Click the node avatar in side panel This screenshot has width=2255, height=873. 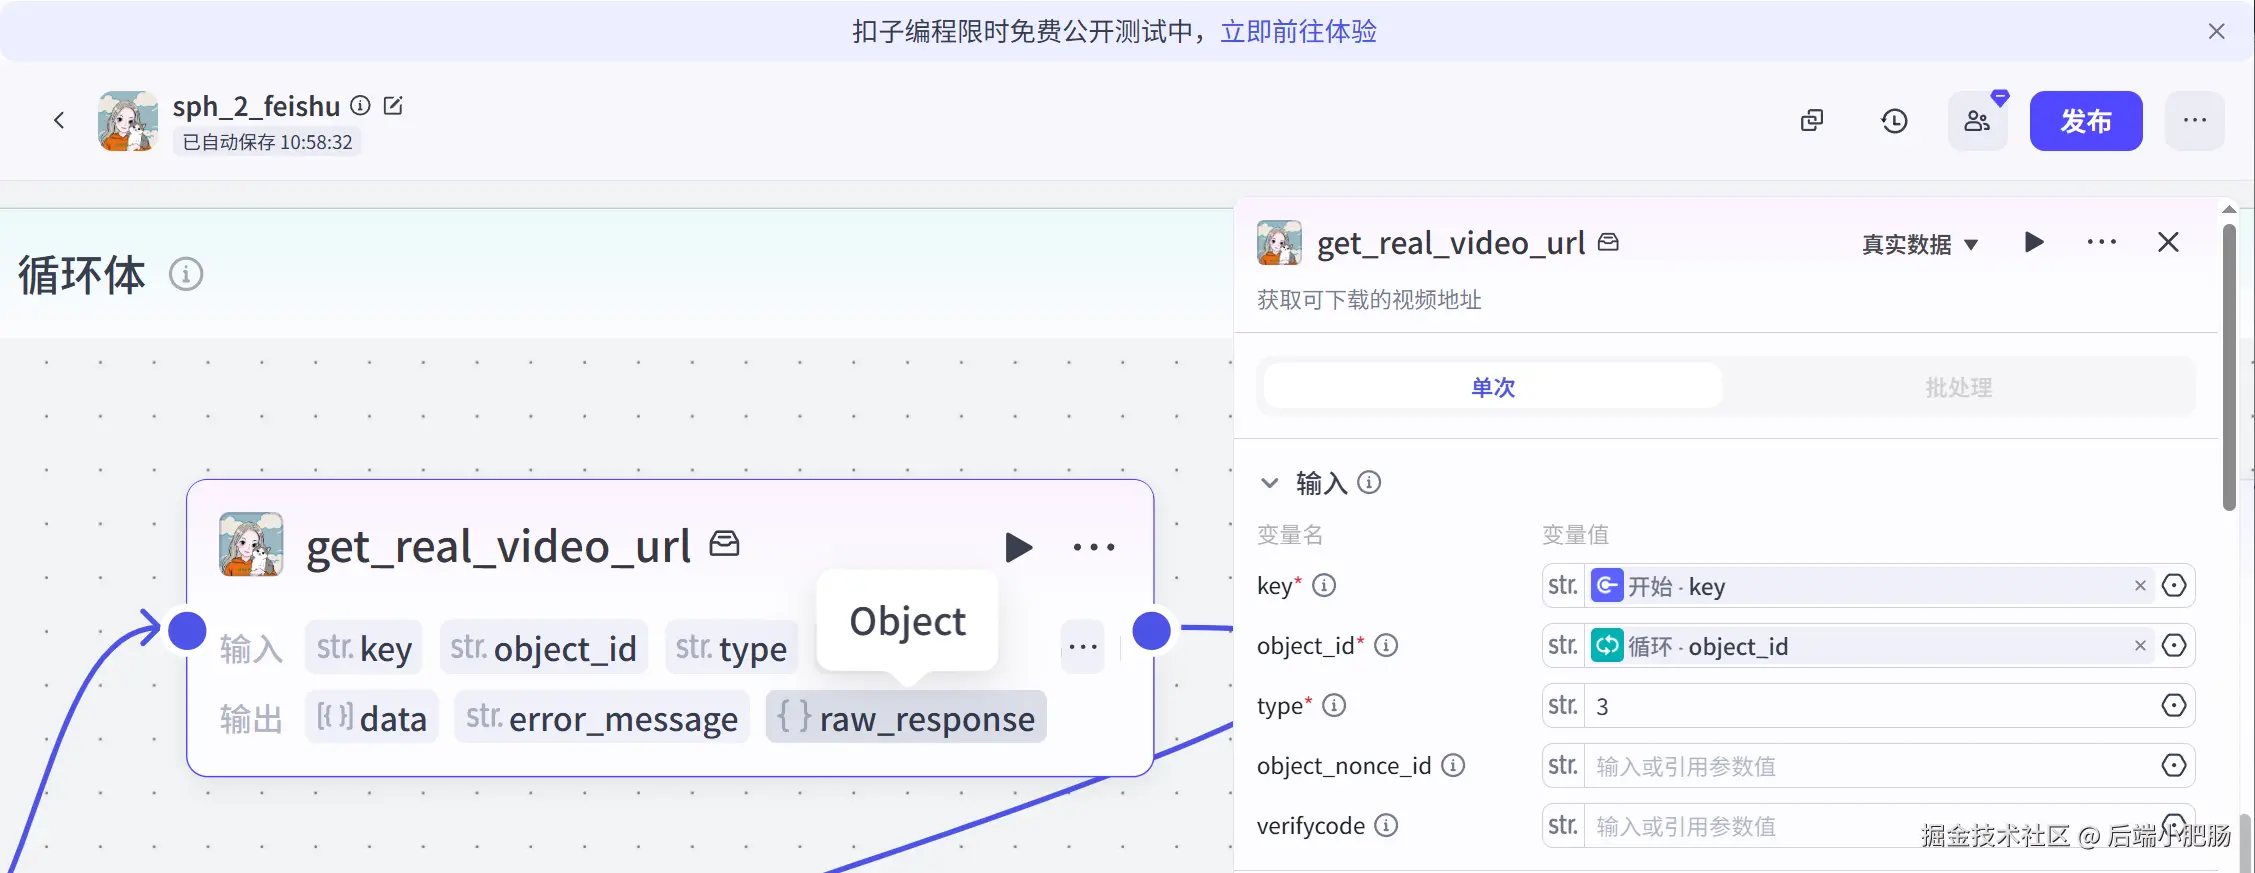click(x=1279, y=243)
